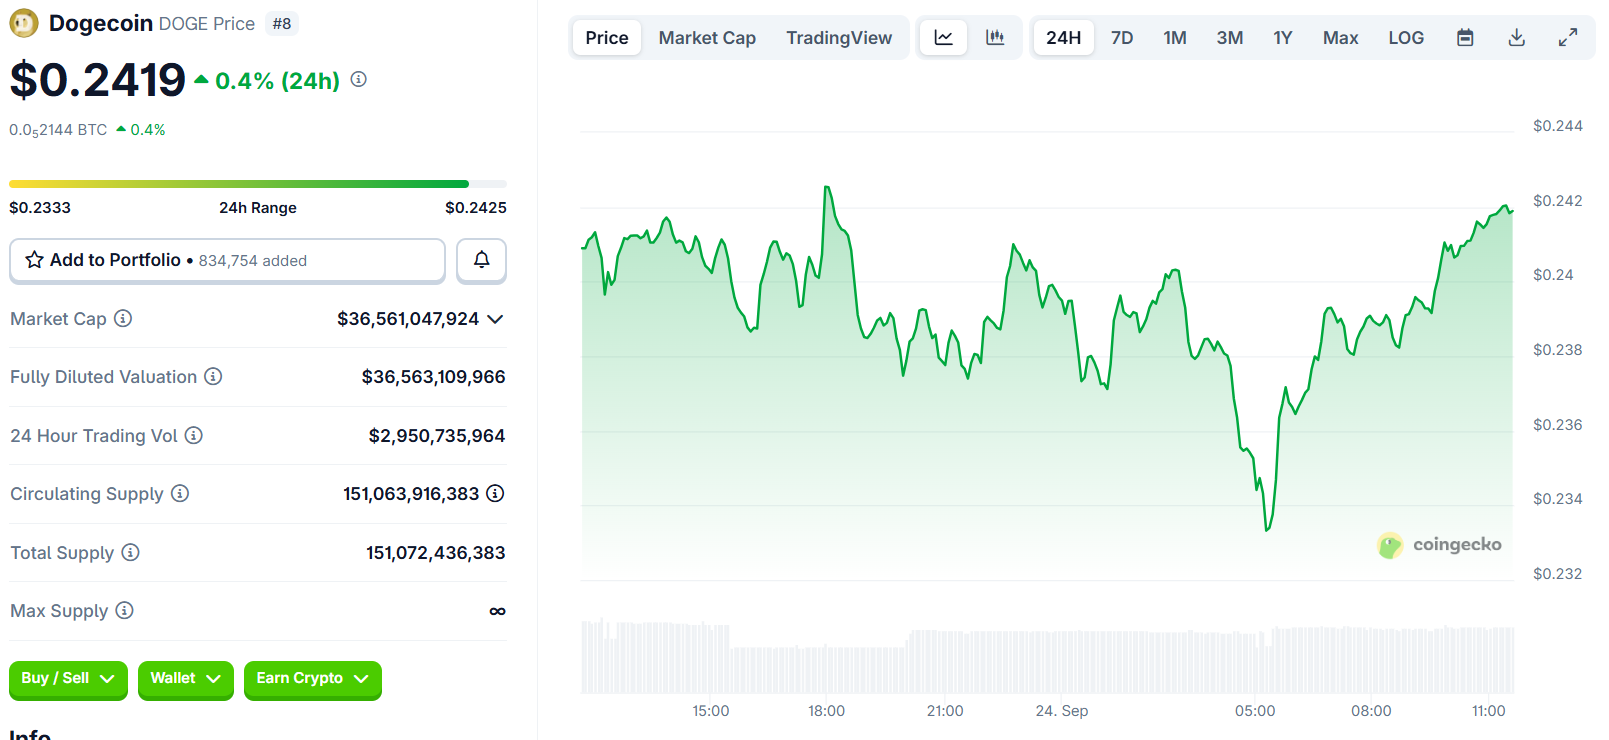Open the Buy / Sell dropdown
The image size is (1609, 740).
(68, 679)
